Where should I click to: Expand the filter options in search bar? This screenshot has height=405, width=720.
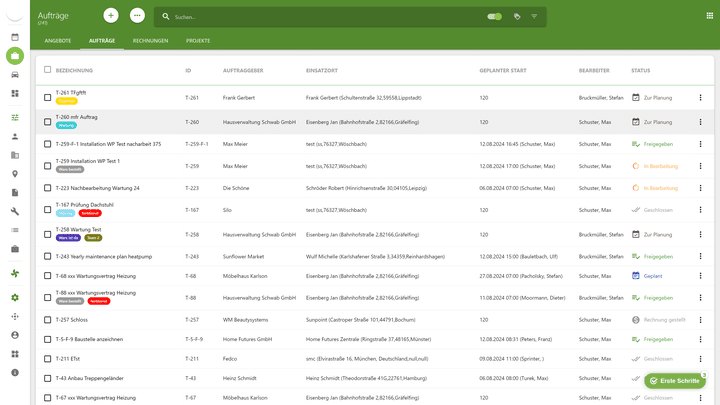[534, 17]
